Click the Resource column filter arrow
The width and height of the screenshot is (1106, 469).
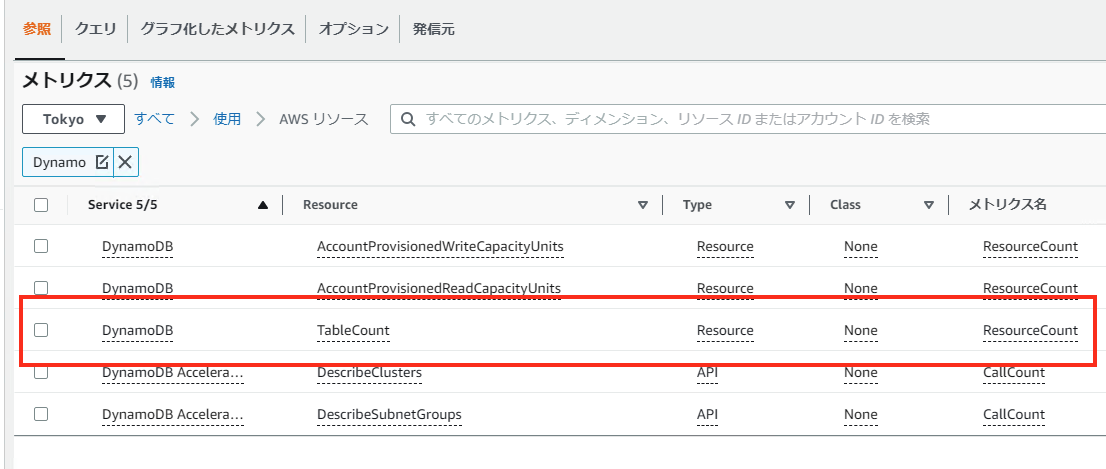tap(643, 205)
